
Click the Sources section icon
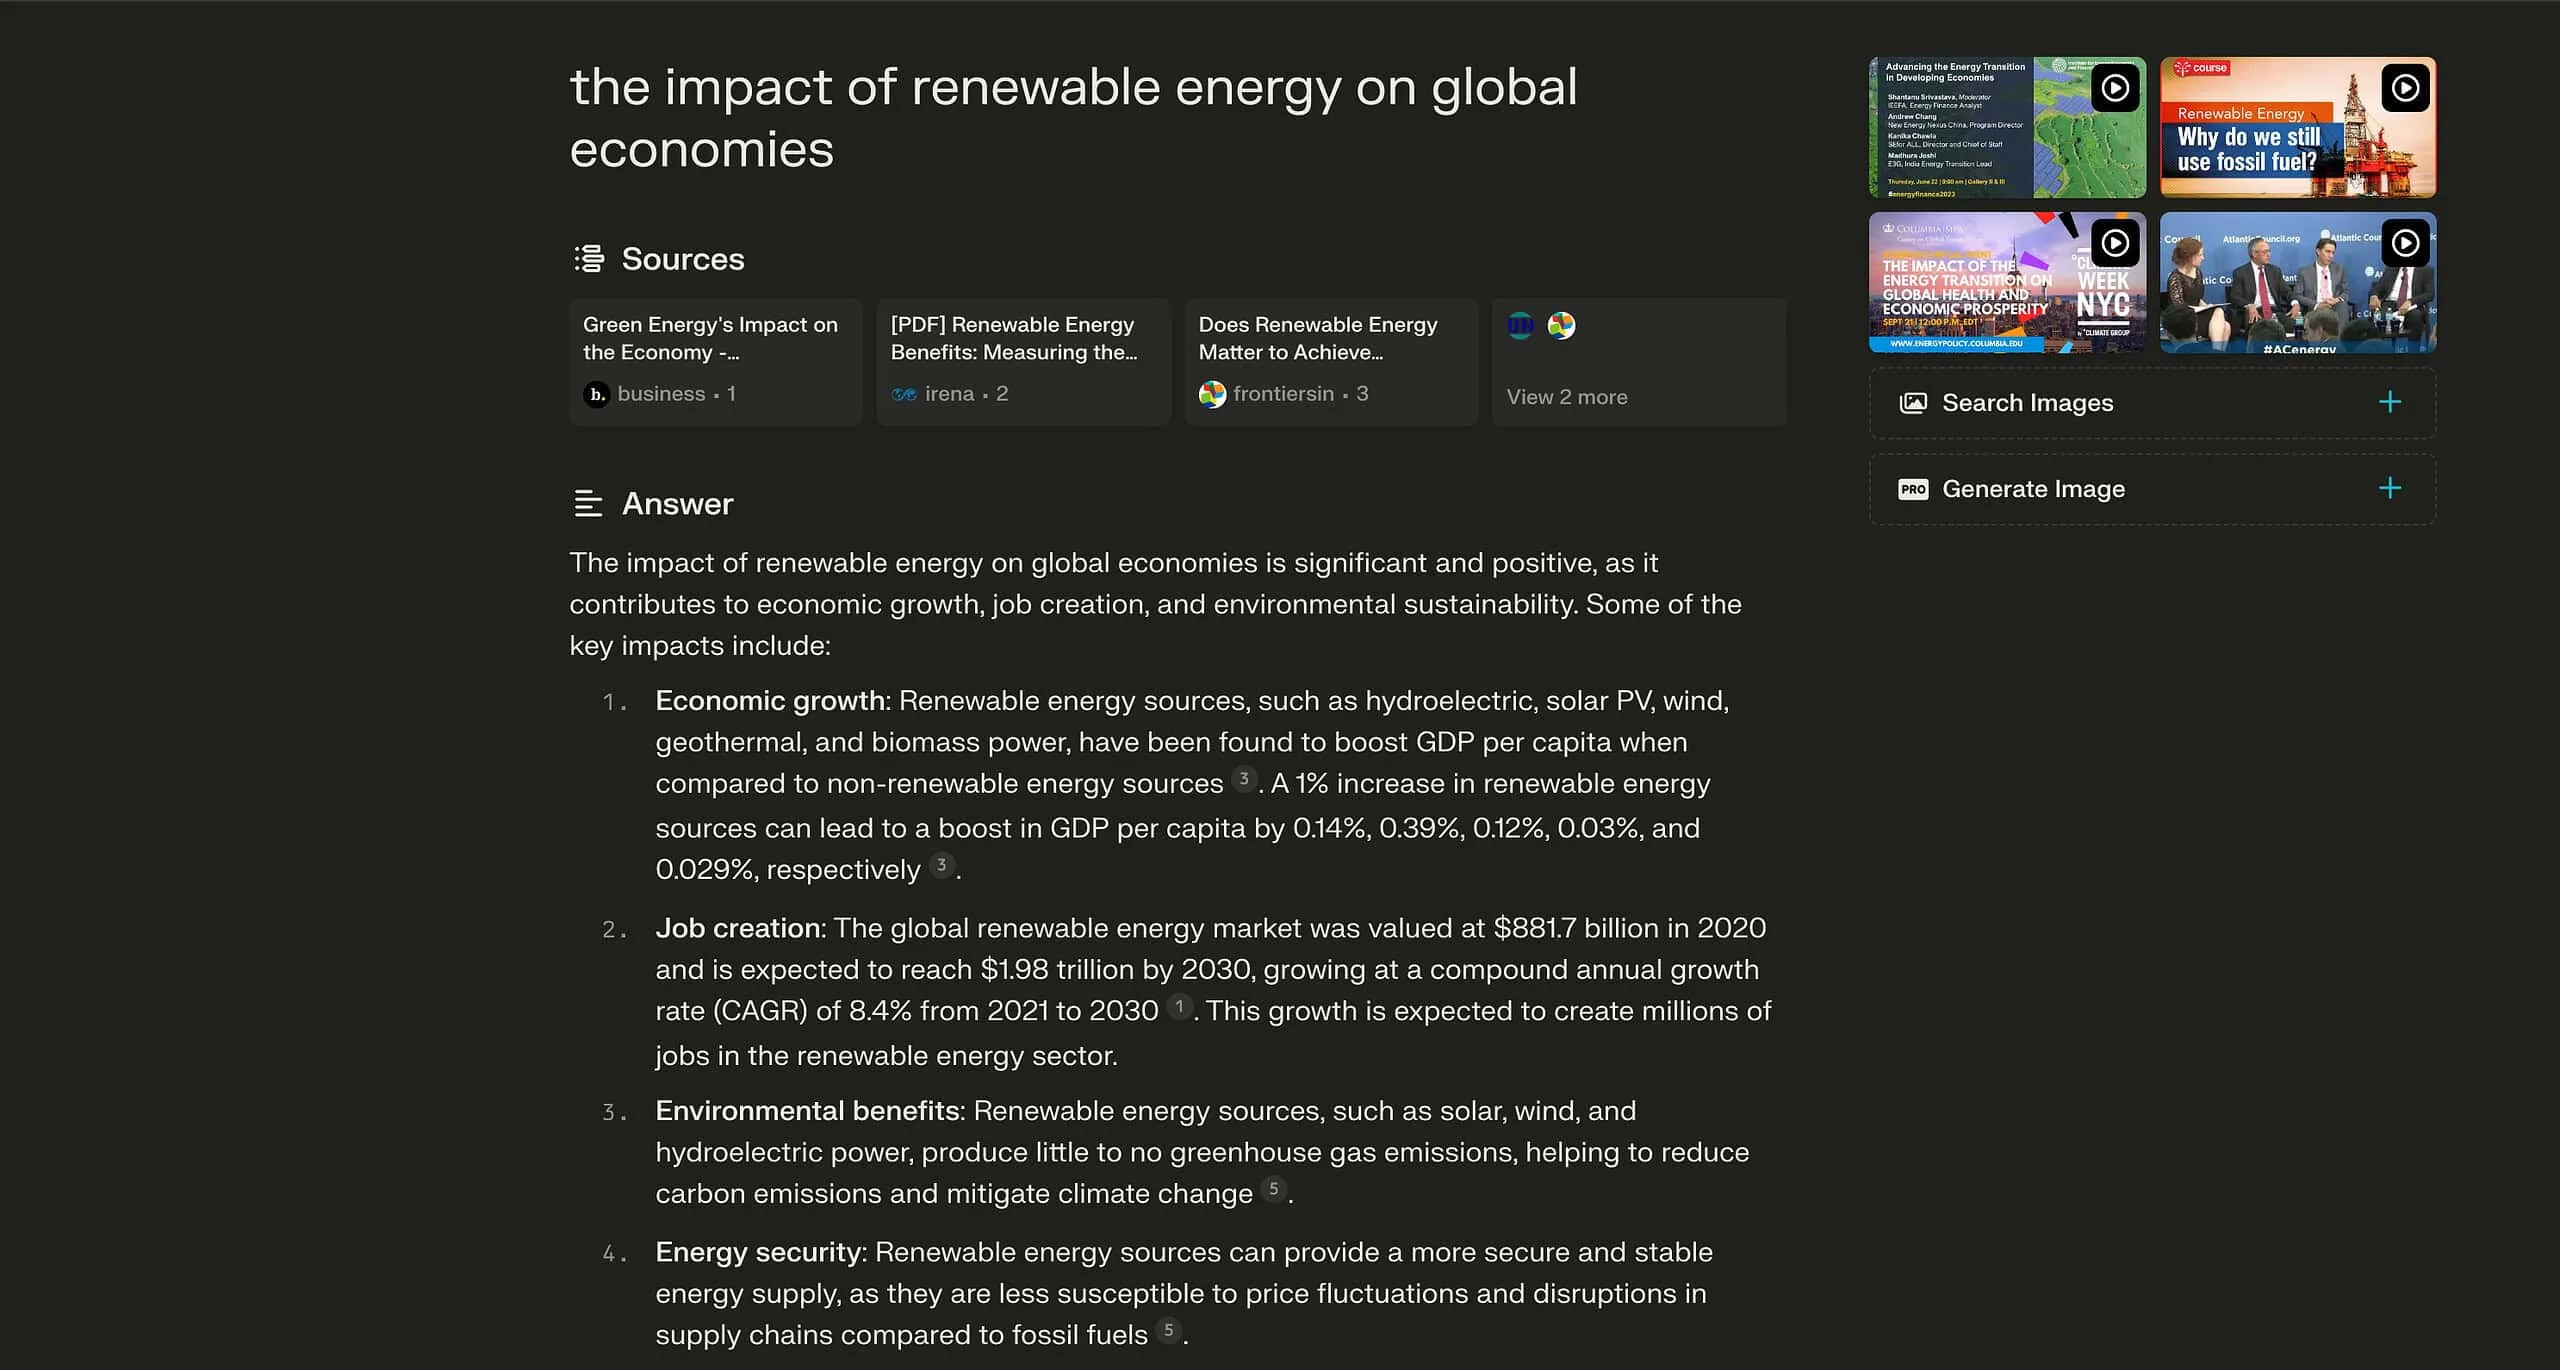tap(589, 259)
